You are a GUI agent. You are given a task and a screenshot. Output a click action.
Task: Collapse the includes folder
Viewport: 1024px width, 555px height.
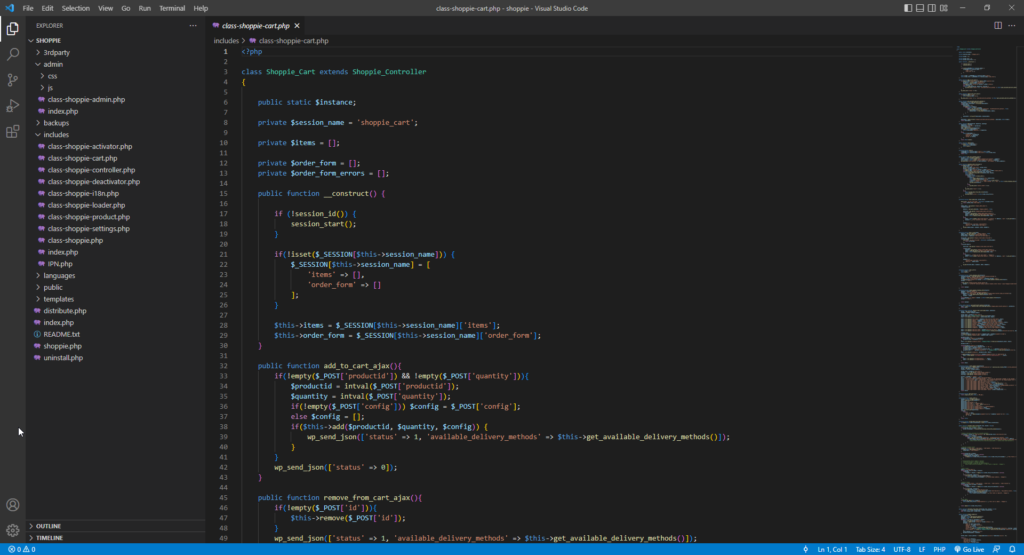pos(116,135)
